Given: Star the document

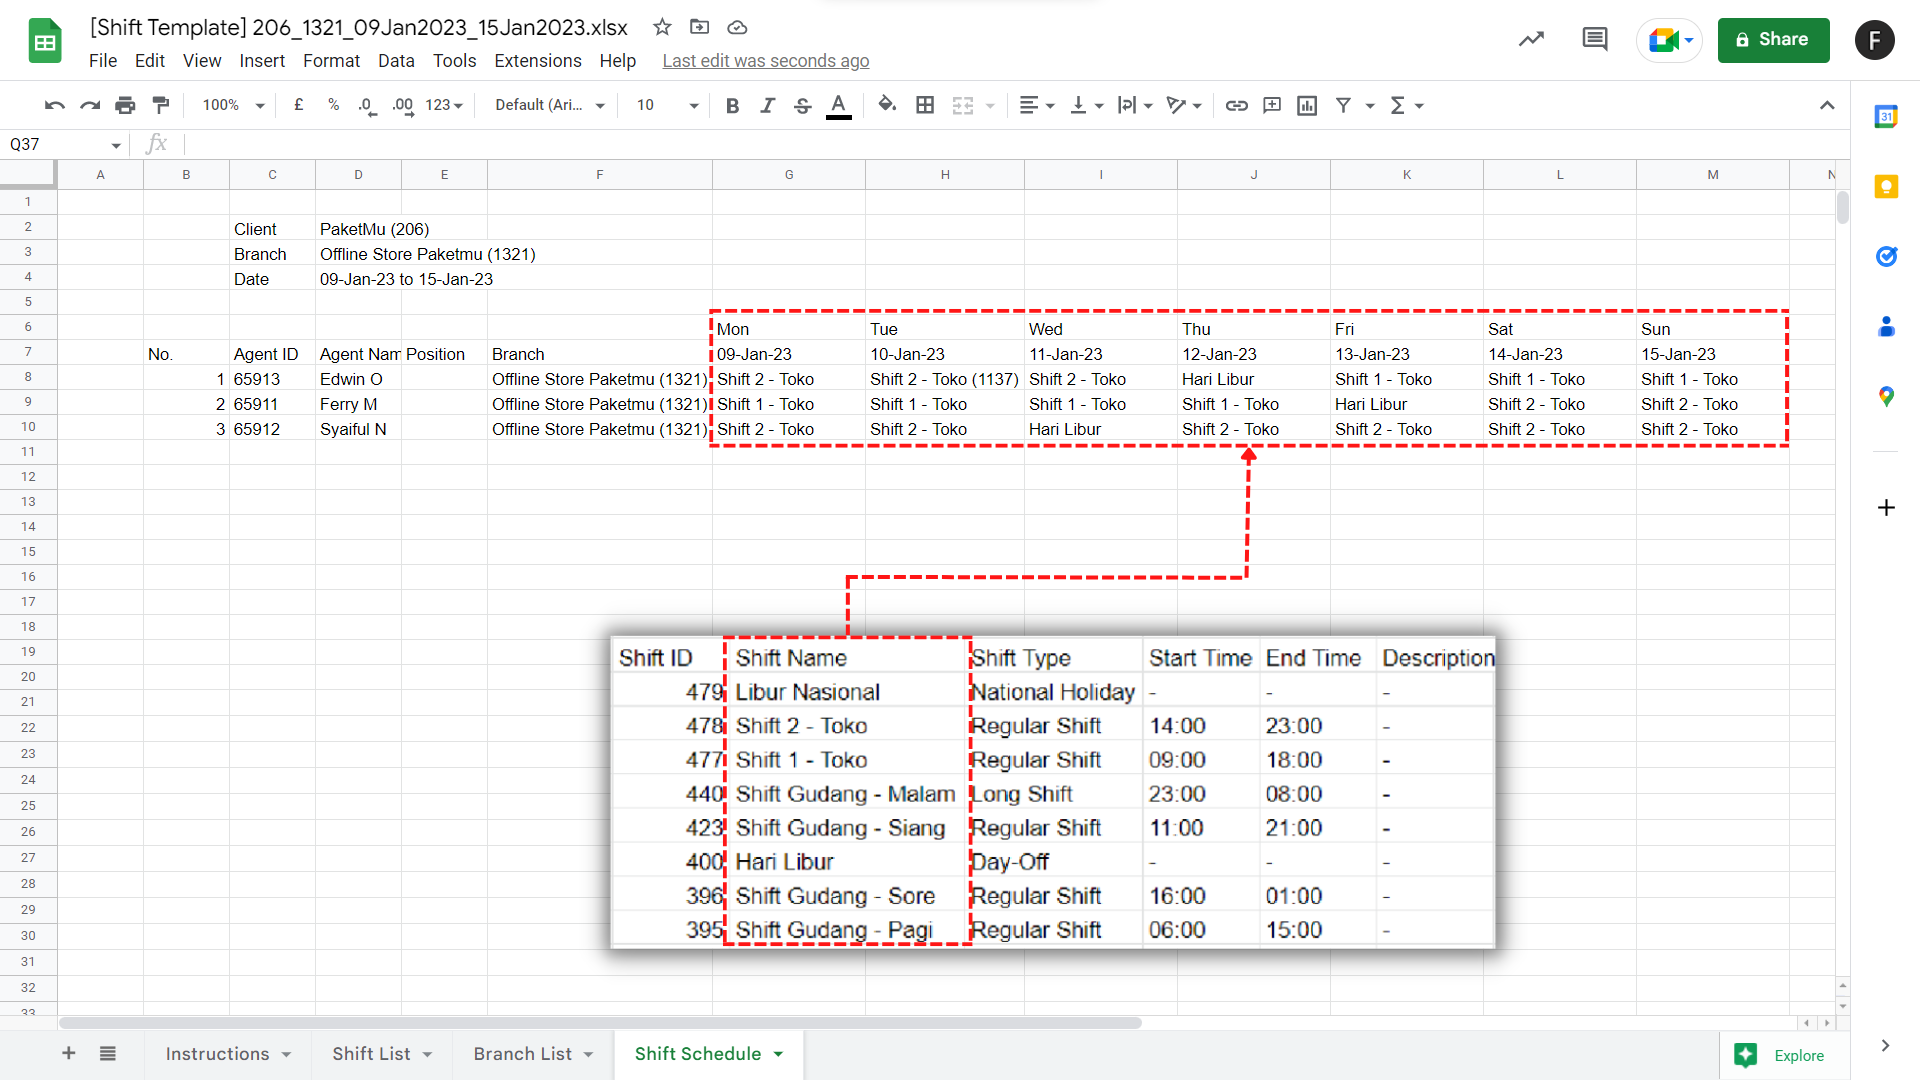Looking at the screenshot, I should pos(662,27).
